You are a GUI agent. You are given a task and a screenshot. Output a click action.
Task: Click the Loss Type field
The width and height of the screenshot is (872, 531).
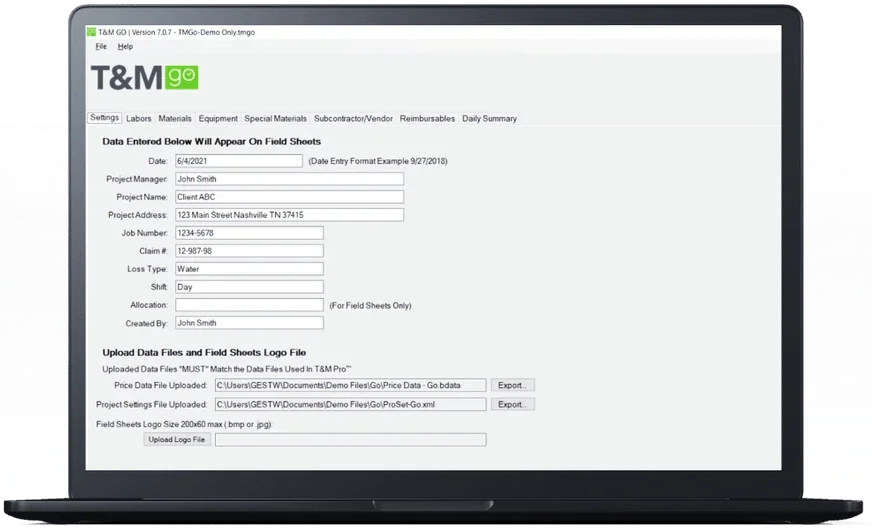tap(249, 269)
